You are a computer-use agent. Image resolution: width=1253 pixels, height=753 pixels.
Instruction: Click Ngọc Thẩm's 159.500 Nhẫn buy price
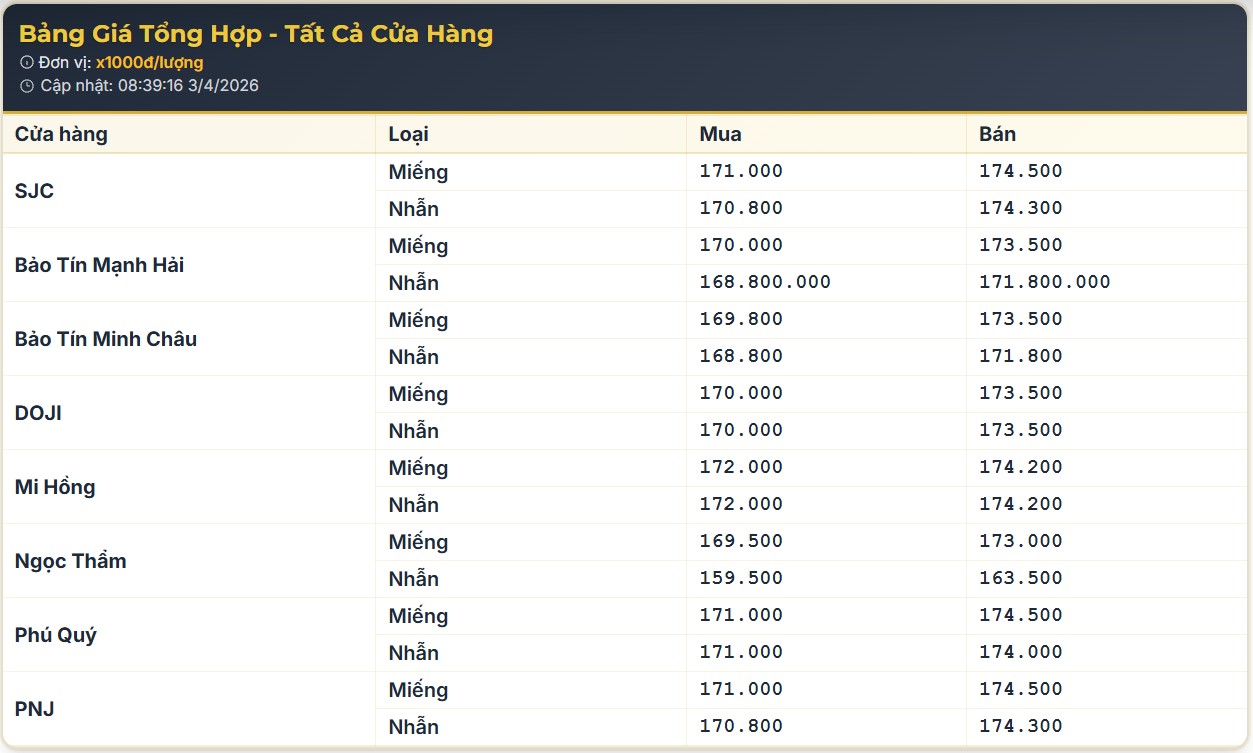coord(741,578)
